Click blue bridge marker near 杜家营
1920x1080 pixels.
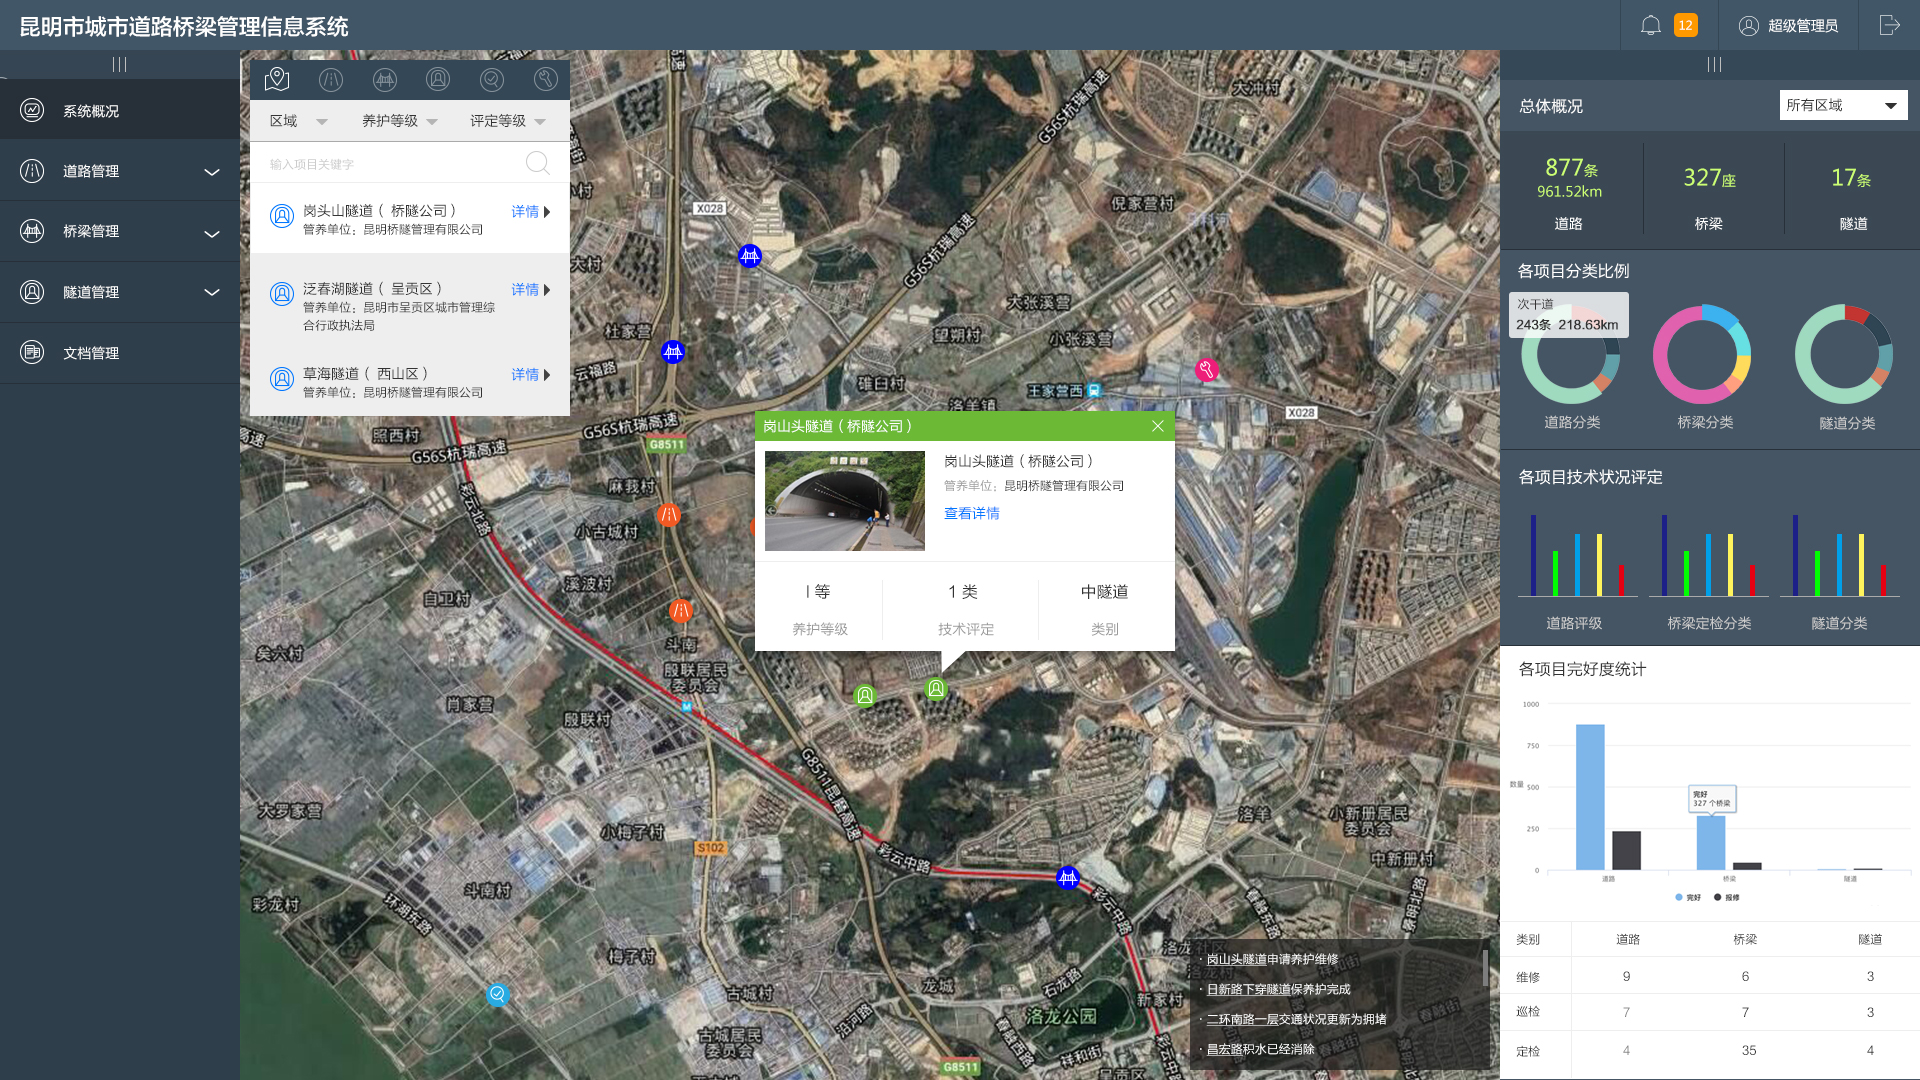point(673,352)
